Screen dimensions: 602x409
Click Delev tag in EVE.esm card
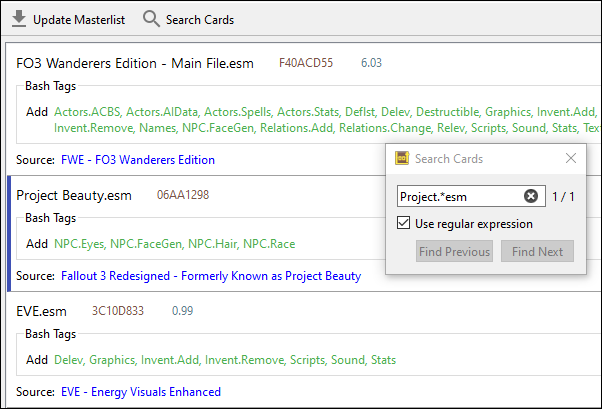[68, 360]
